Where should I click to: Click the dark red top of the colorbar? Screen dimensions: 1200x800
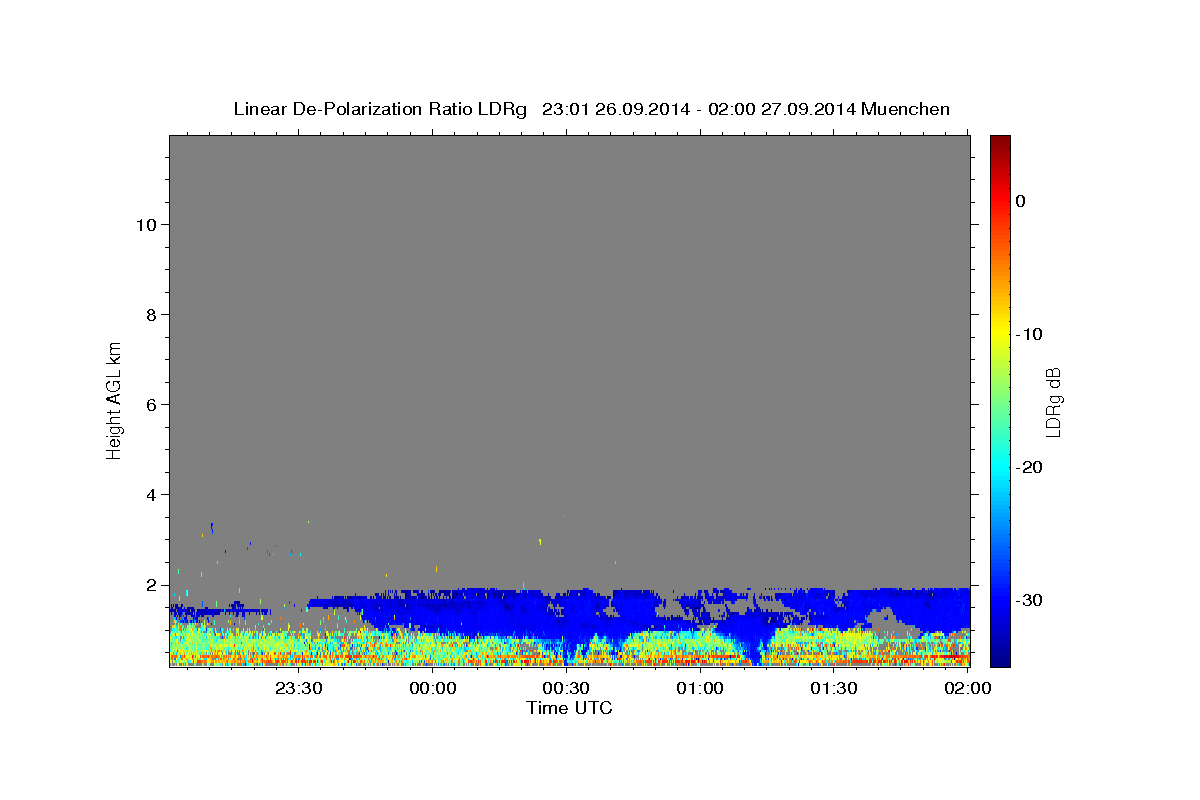(x=1000, y=145)
